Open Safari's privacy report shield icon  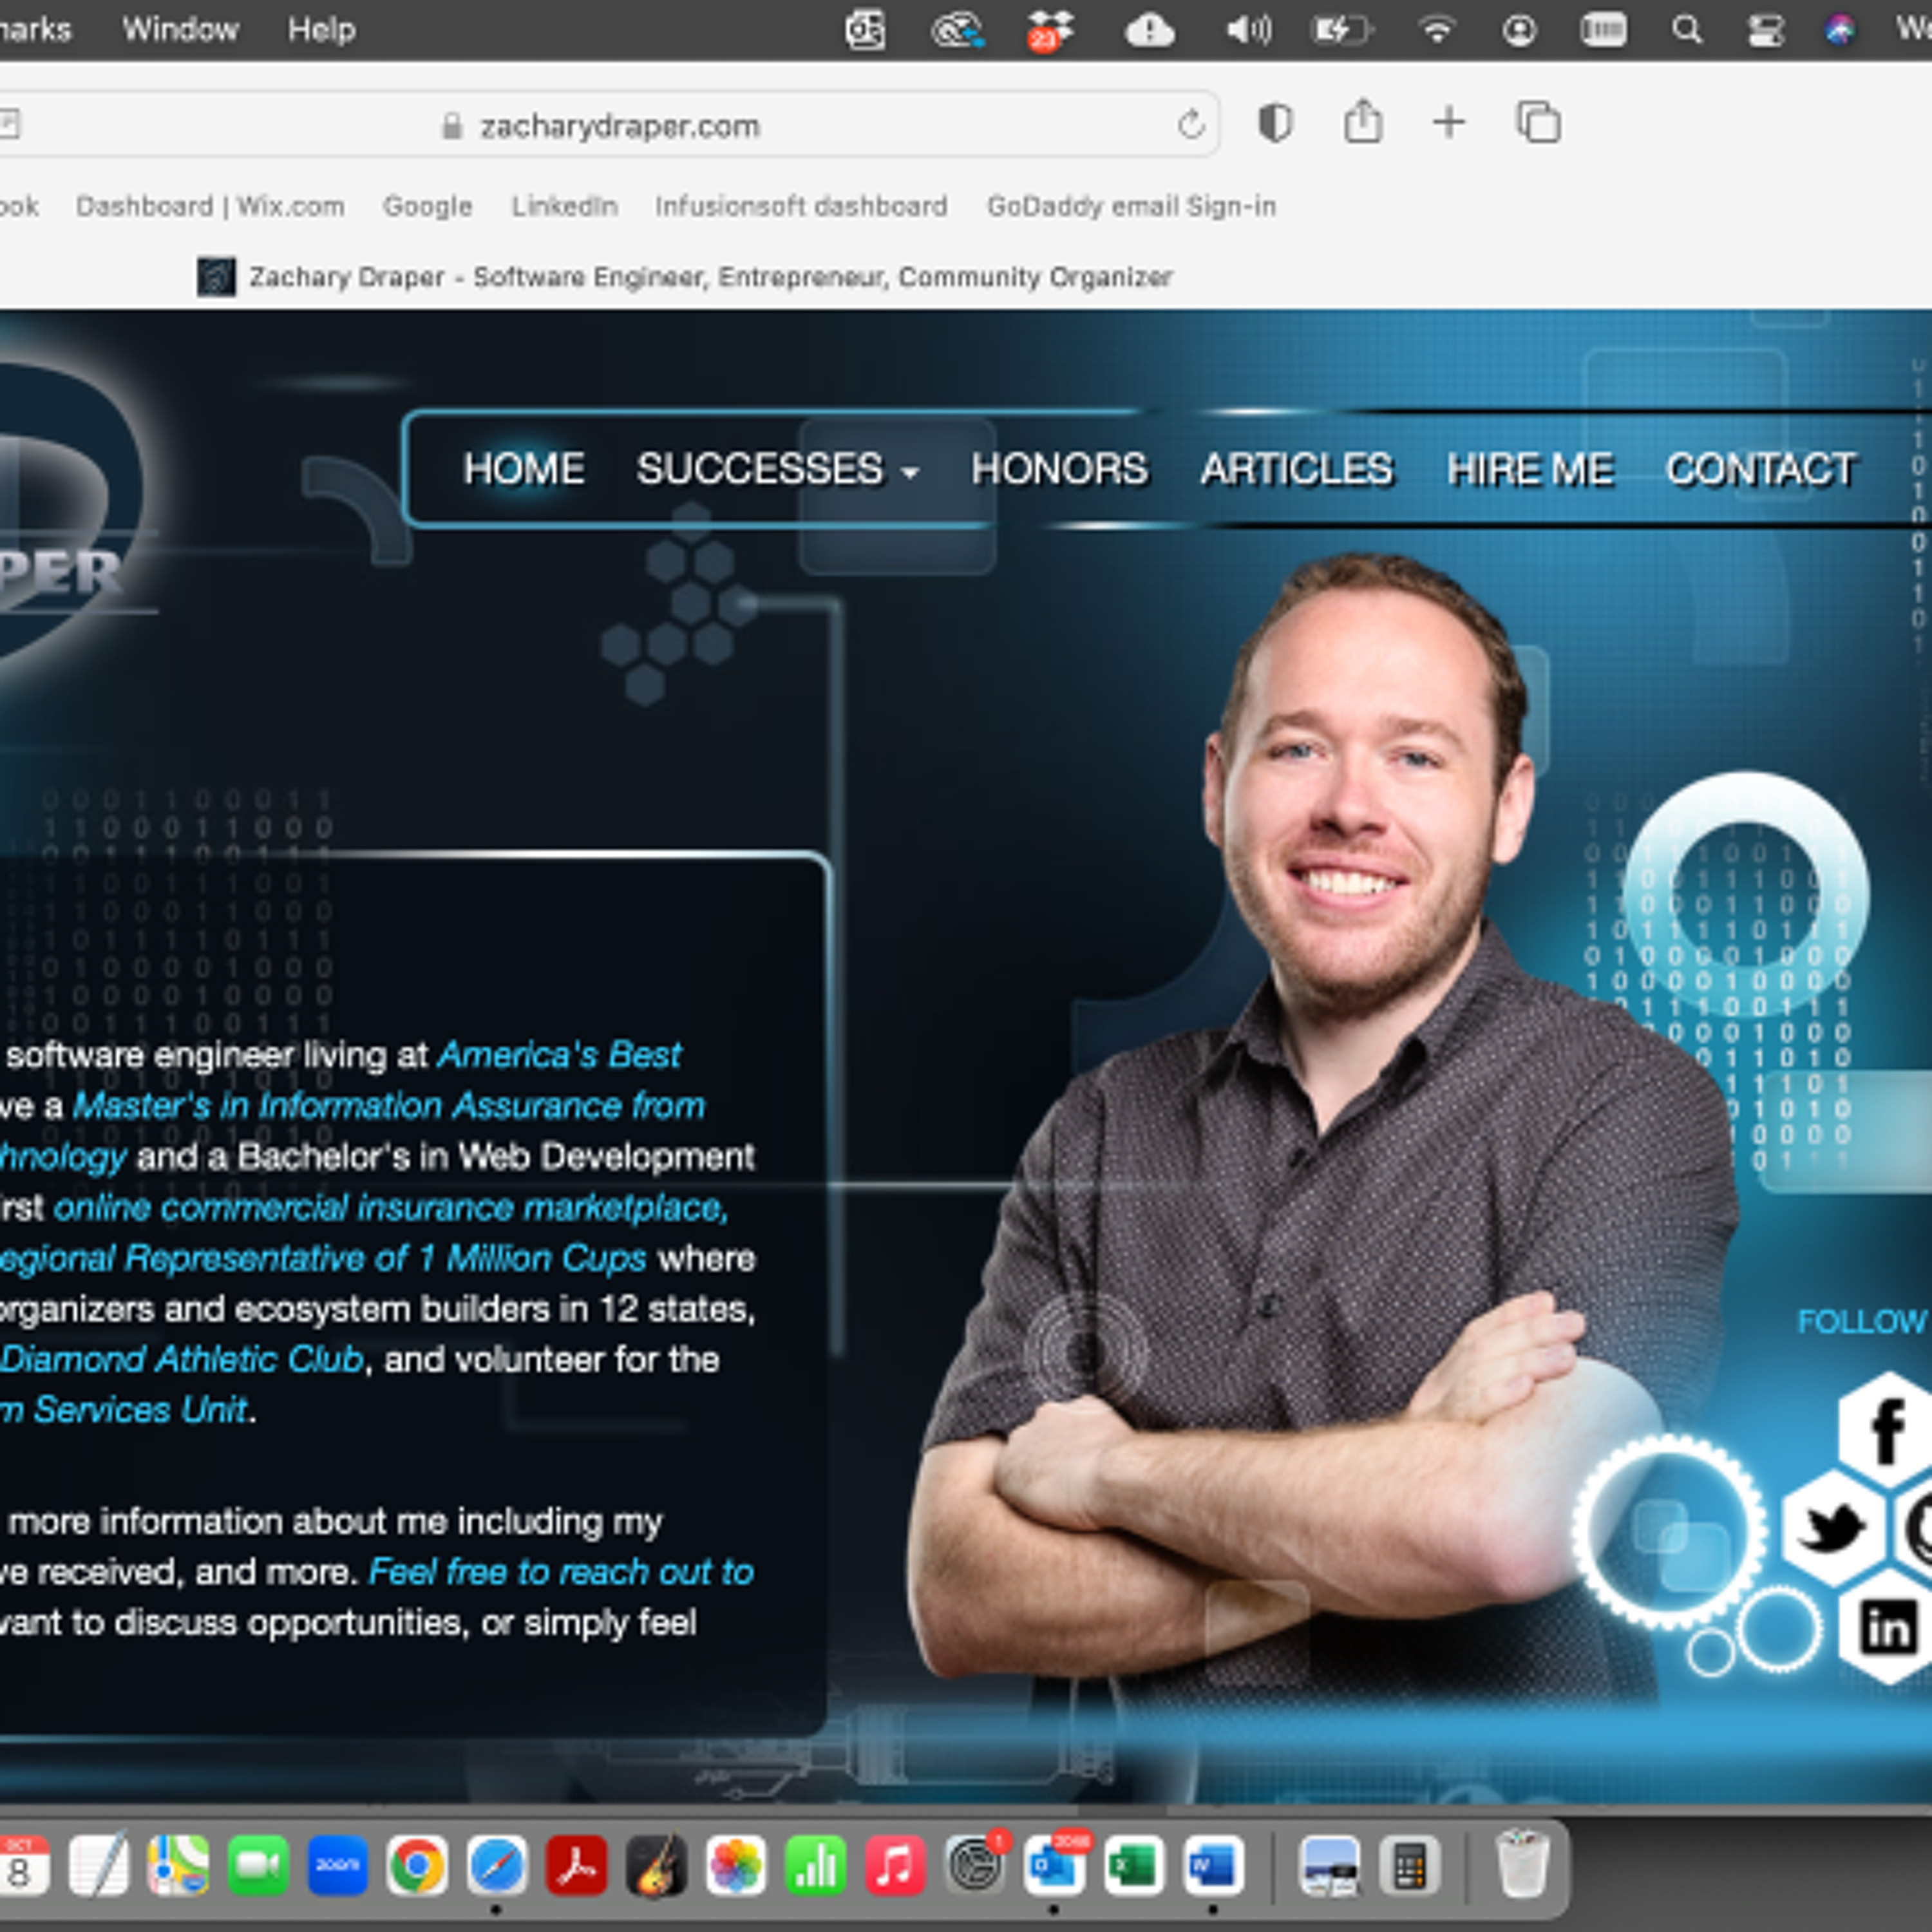pos(1275,123)
